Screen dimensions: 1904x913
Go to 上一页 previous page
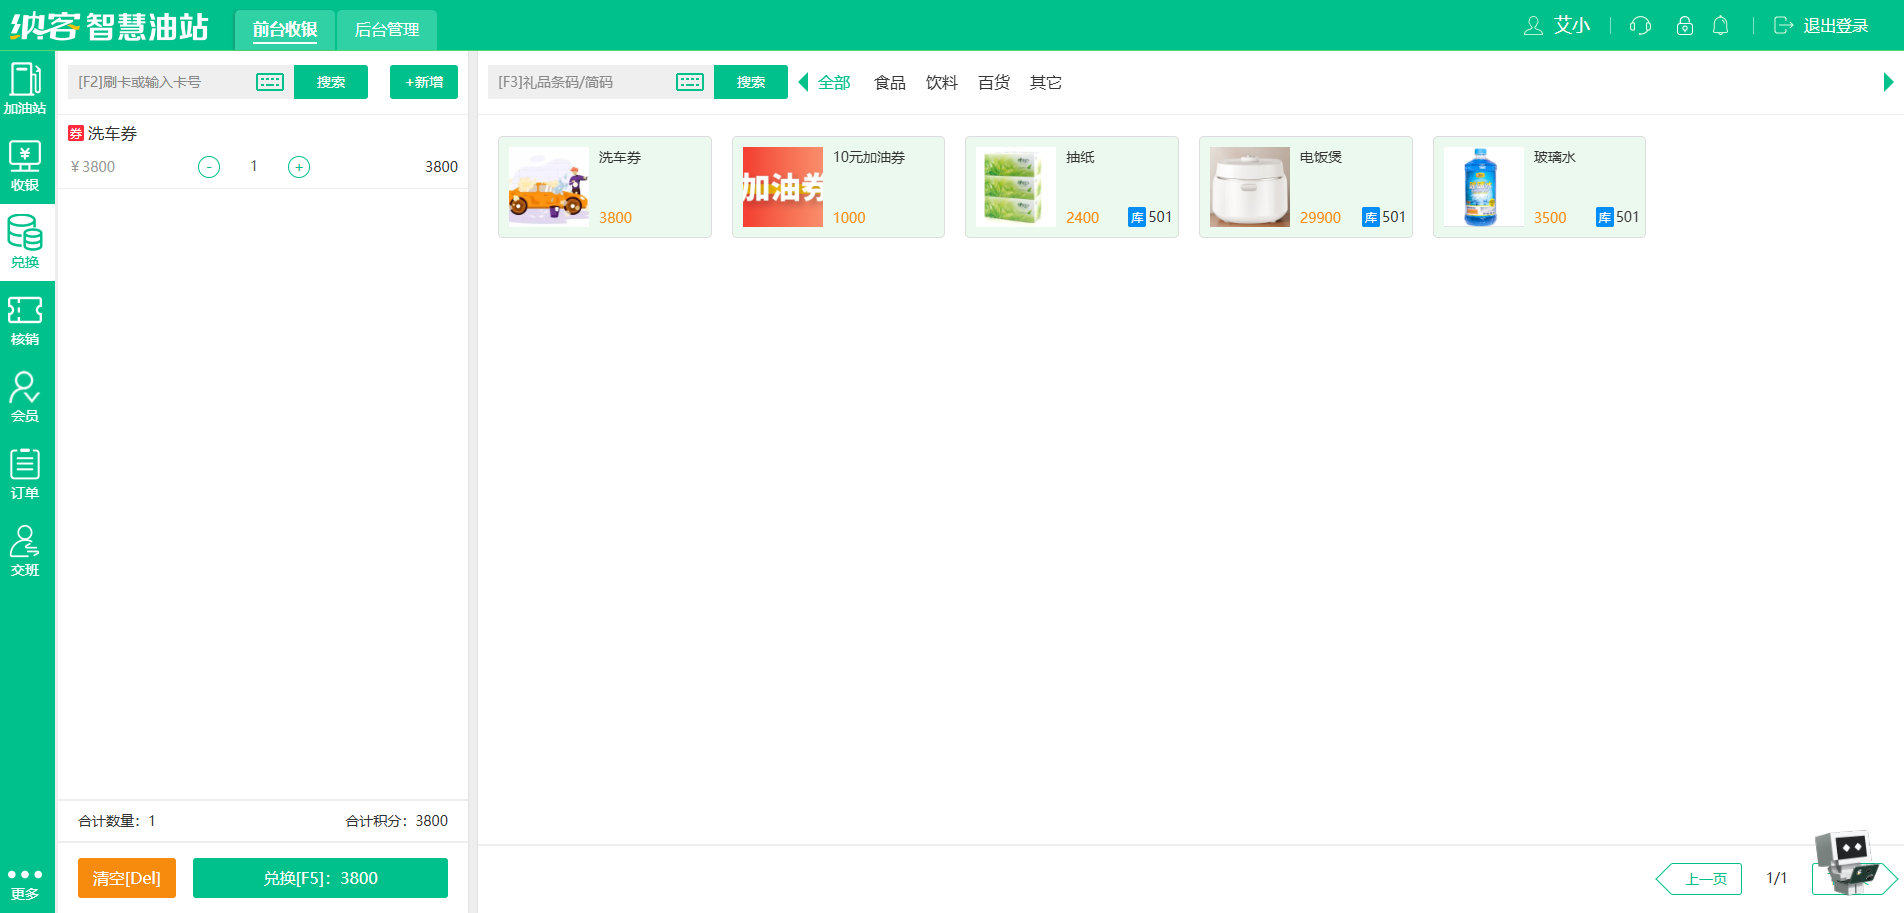(1699, 879)
